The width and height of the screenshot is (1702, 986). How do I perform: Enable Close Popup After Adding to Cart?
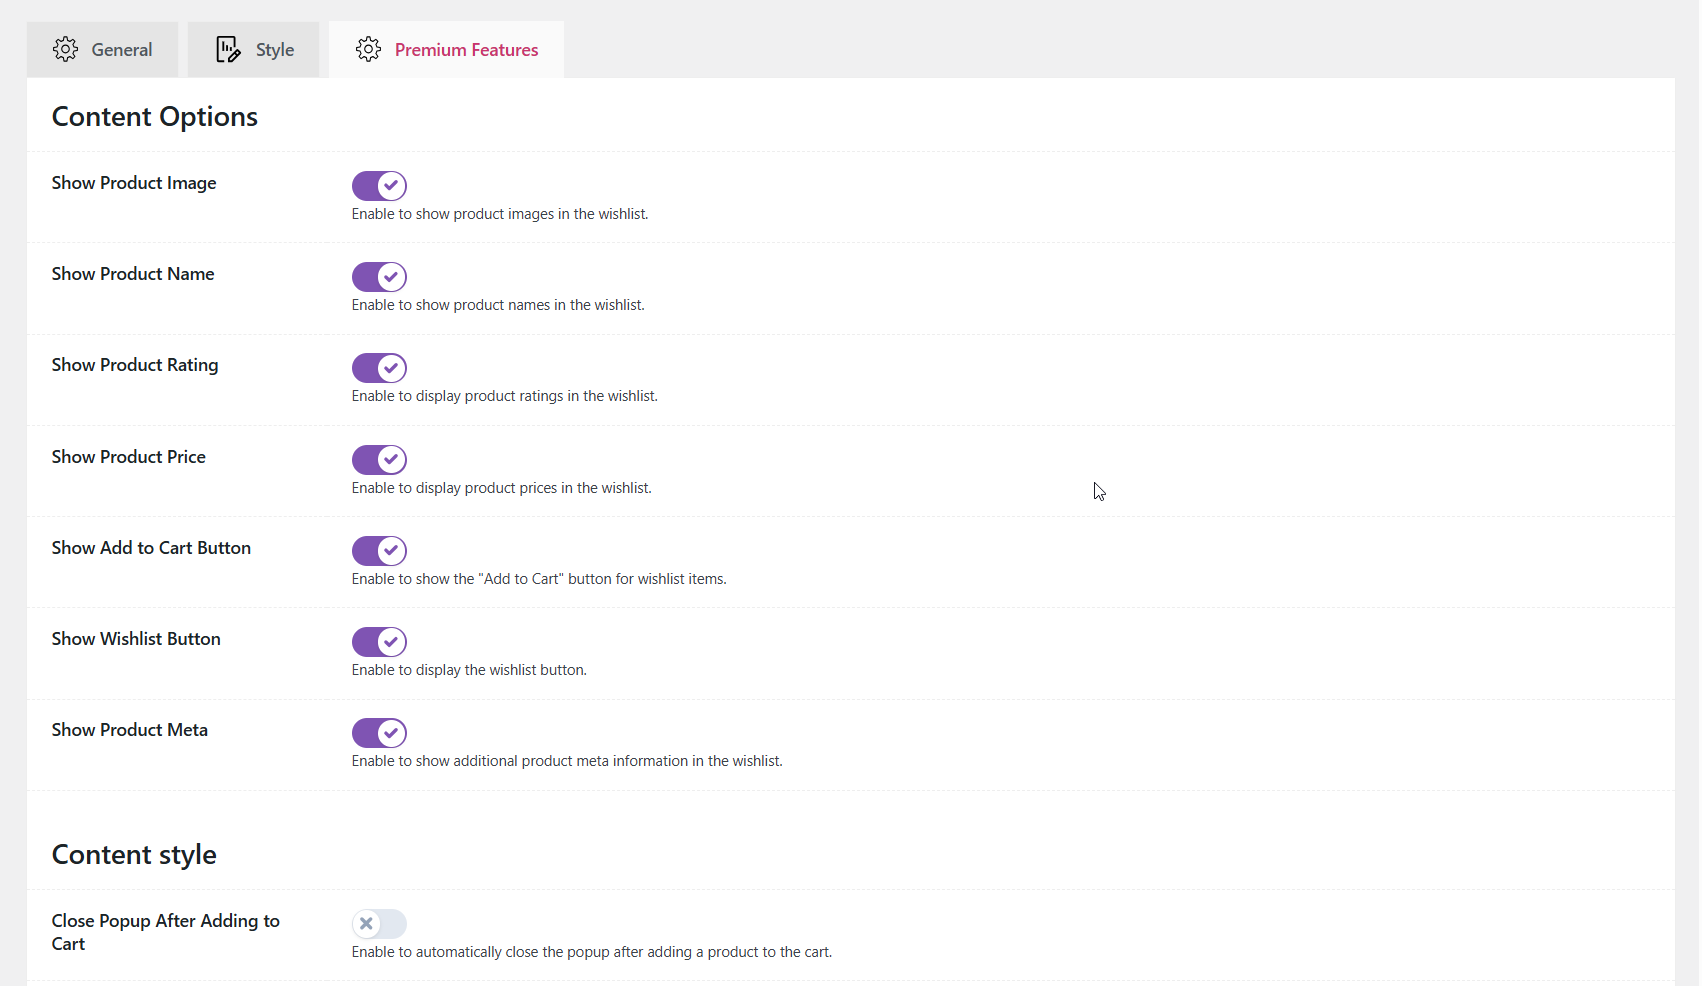pos(379,924)
